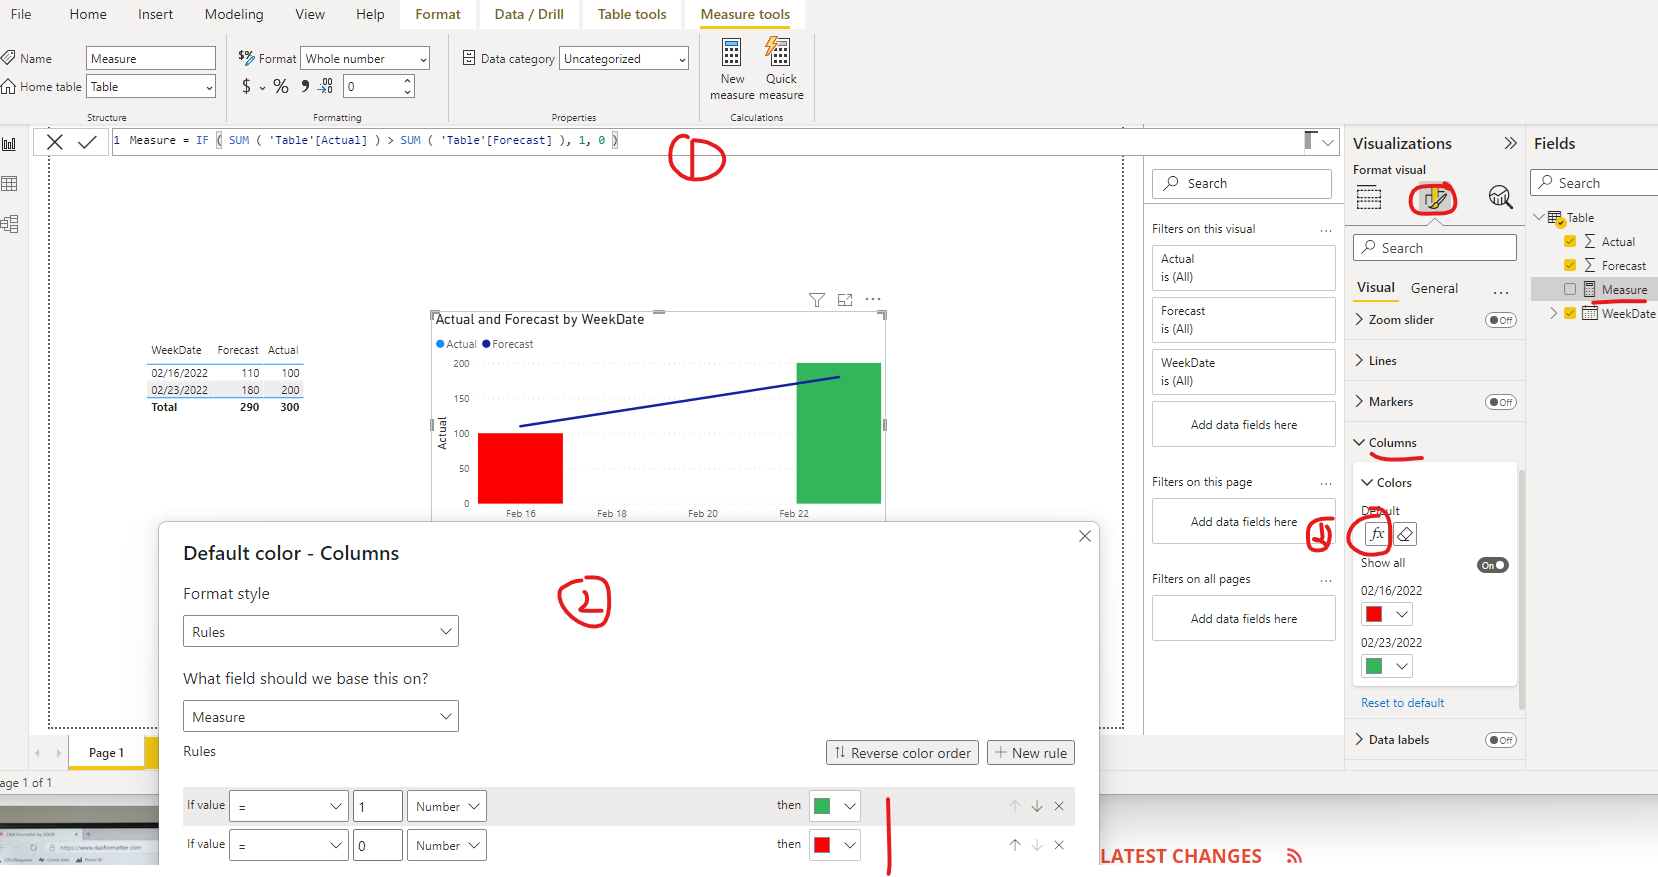Screen dimensions: 1658x877
Task: Expand formula bar with chevron
Action: point(1328,143)
